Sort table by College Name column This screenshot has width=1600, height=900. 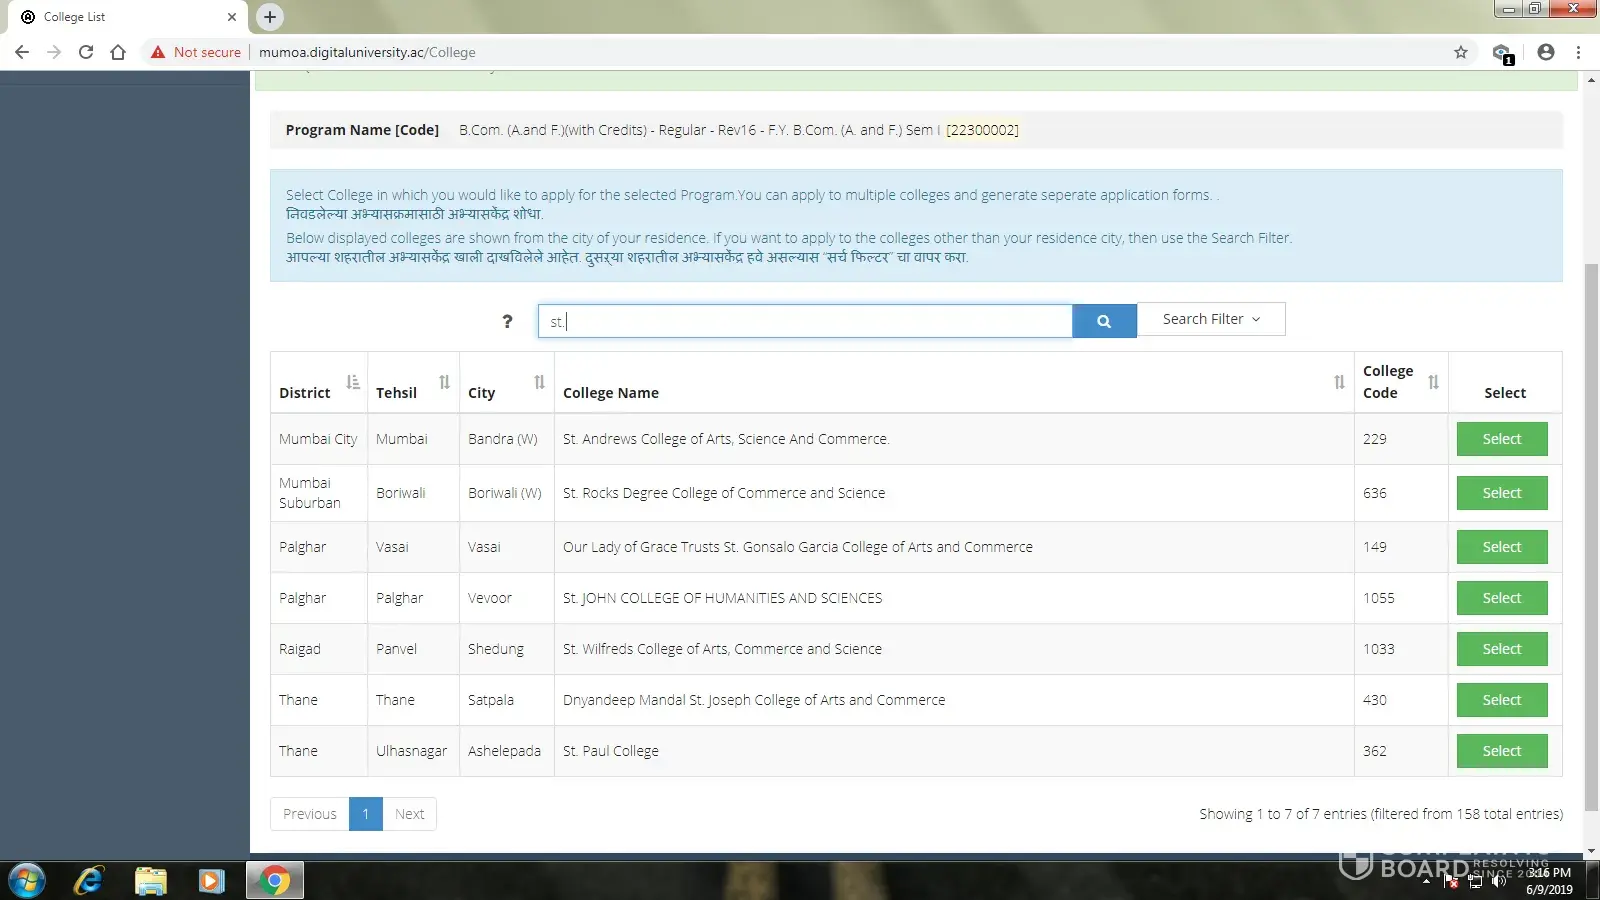coord(1339,382)
